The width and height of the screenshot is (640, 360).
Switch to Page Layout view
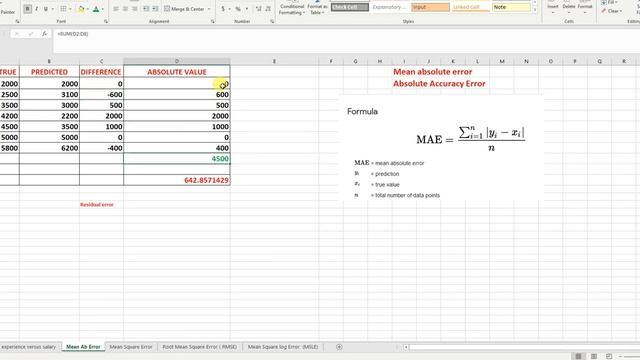point(594,356)
